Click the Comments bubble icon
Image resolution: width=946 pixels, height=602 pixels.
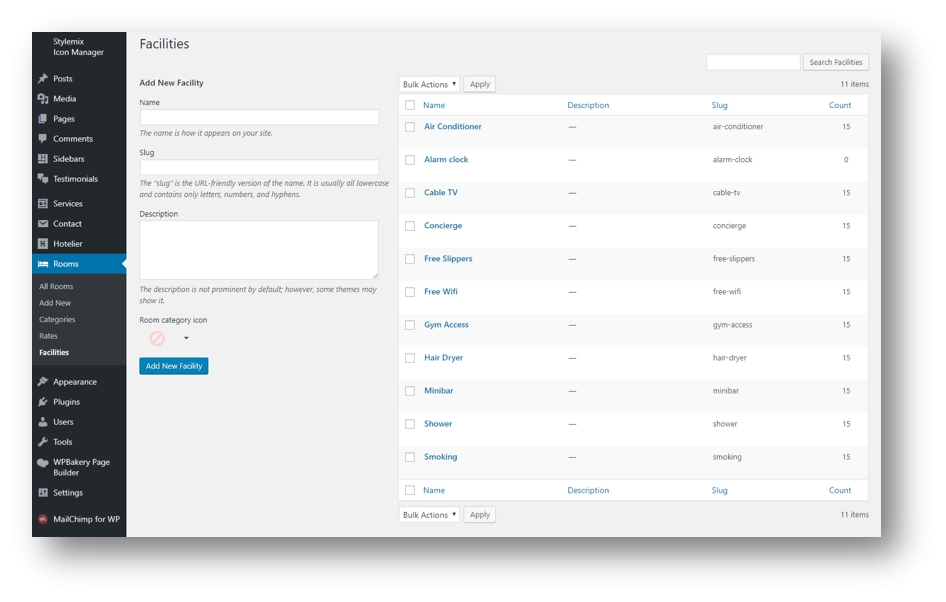coord(43,139)
